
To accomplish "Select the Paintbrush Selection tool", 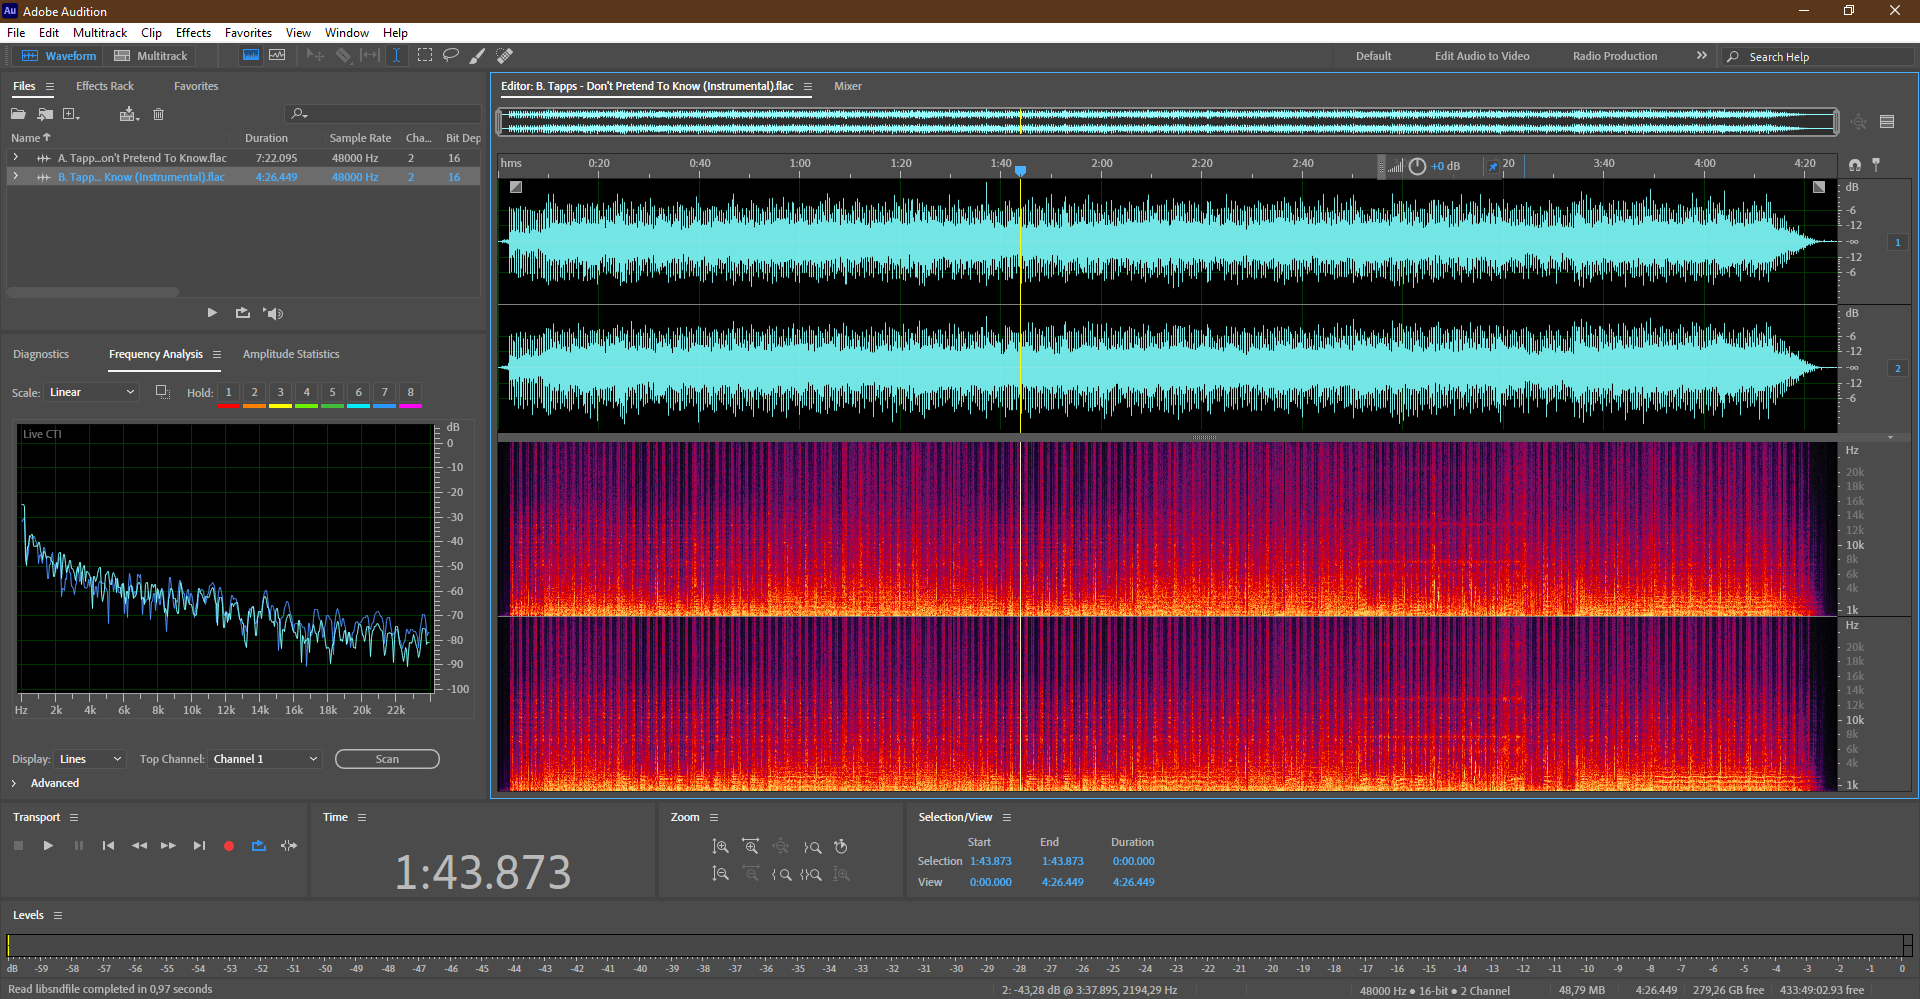I will 478,55.
